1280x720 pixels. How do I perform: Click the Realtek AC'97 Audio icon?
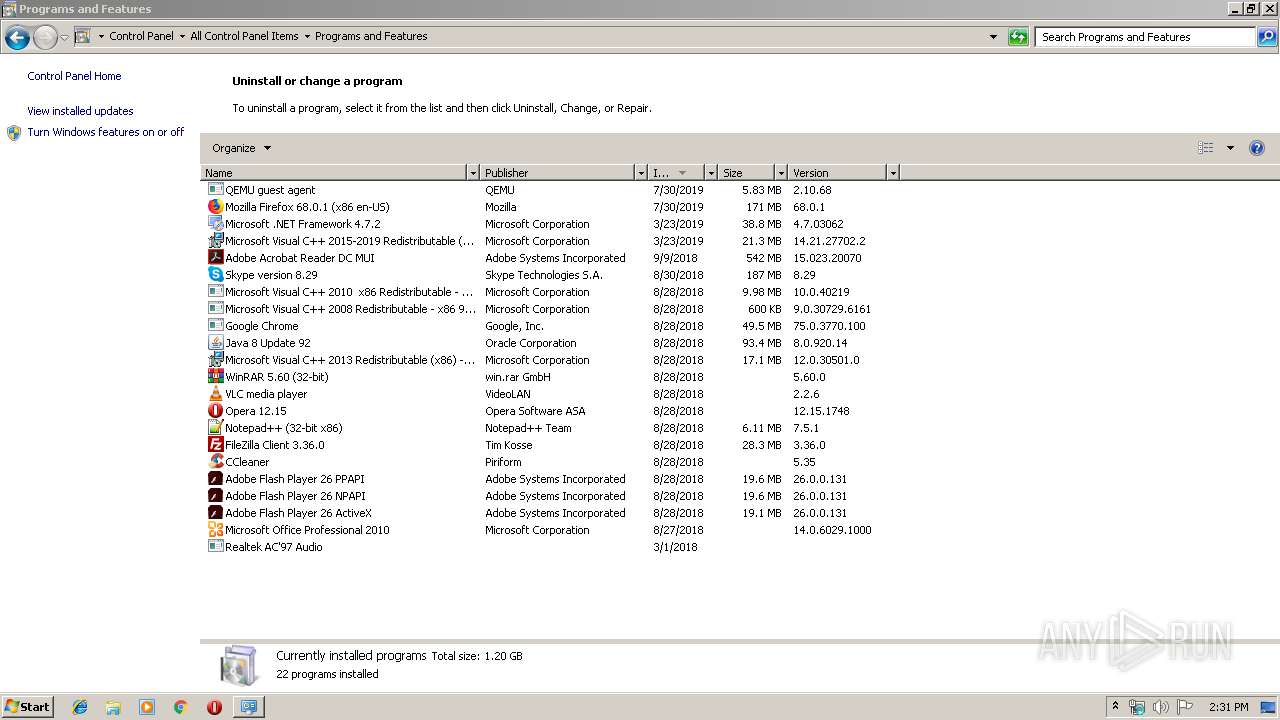tap(215, 547)
